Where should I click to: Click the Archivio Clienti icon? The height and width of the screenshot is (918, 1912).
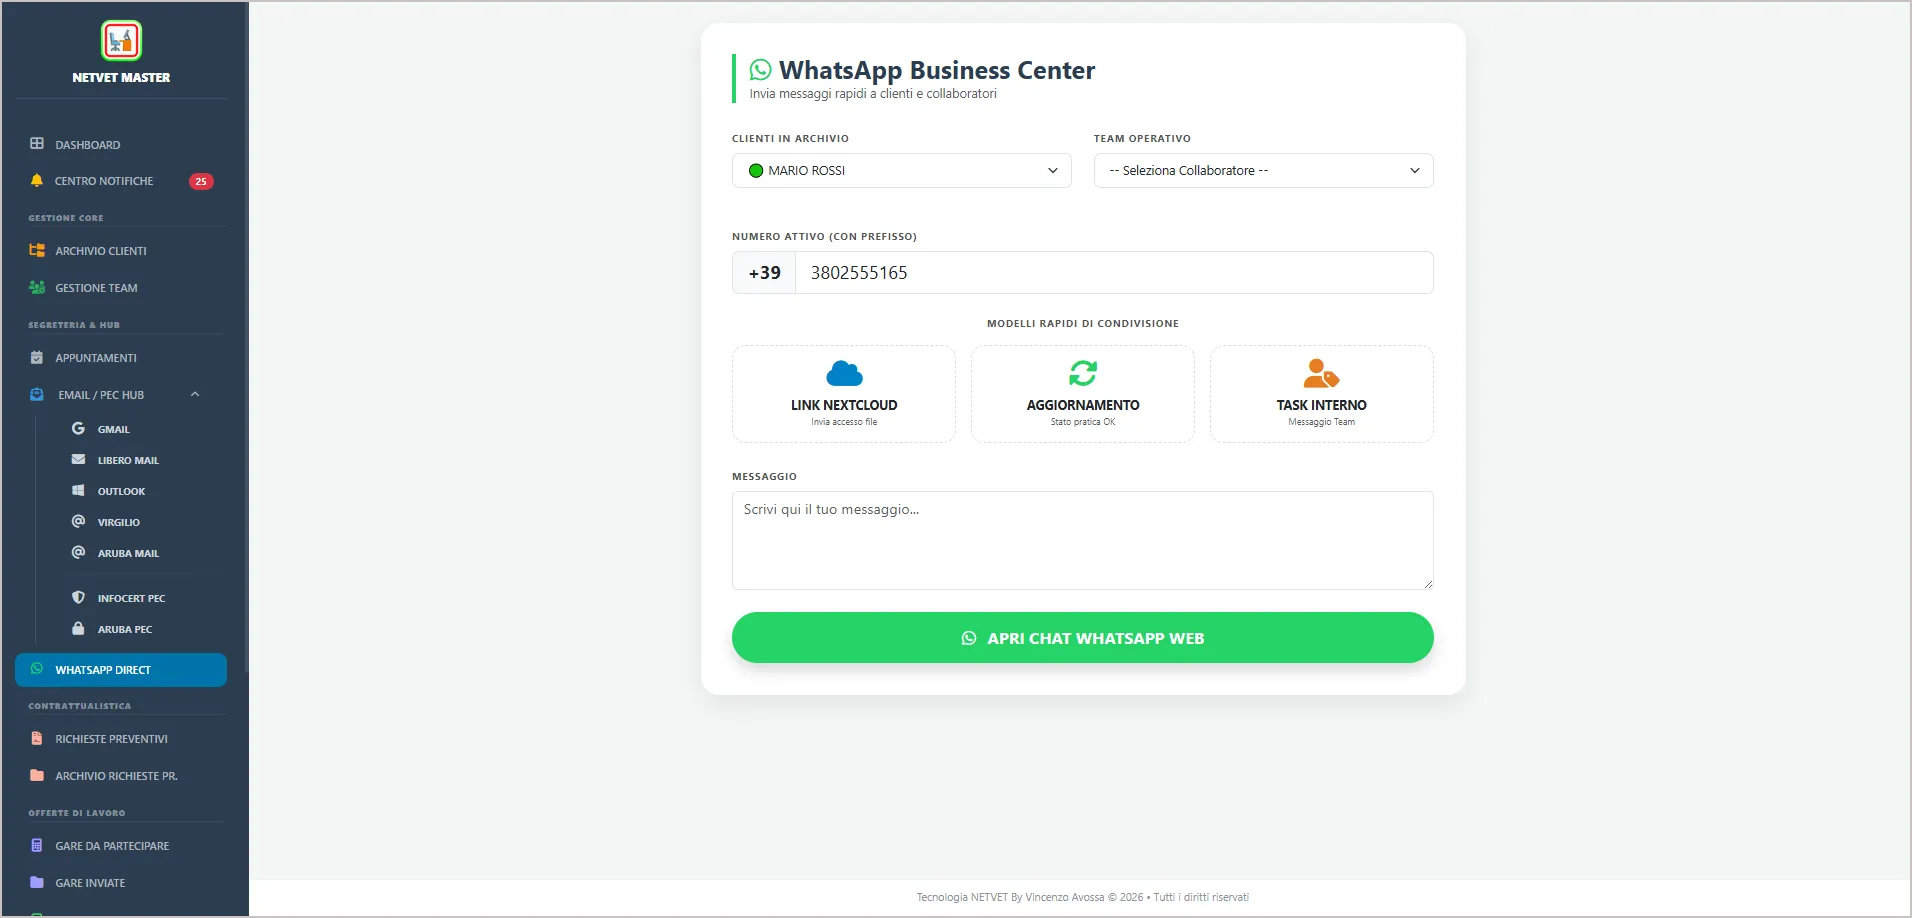tap(37, 251)
